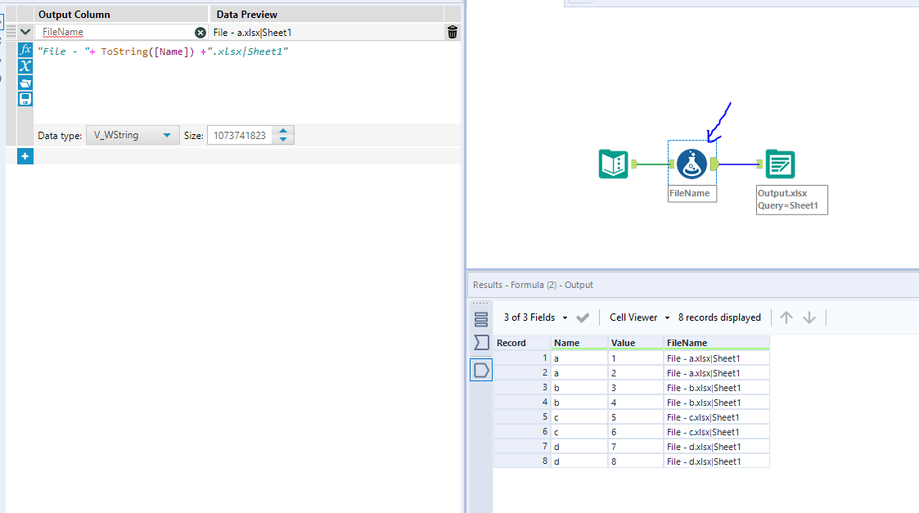The height and width of the screenshot is (513, 919).
Task: Select FileName cell in record 8
Action: point(716,461)
